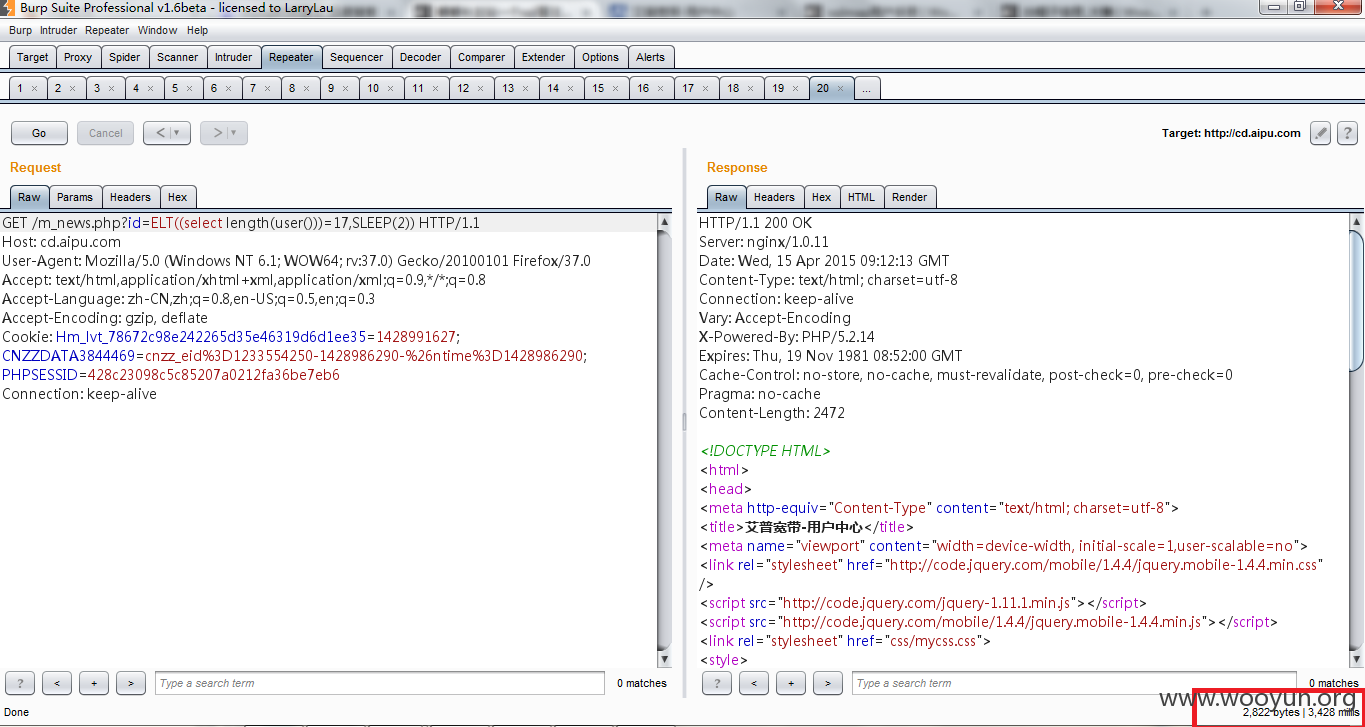Click the edit target pencil icon

[1320, 133]
